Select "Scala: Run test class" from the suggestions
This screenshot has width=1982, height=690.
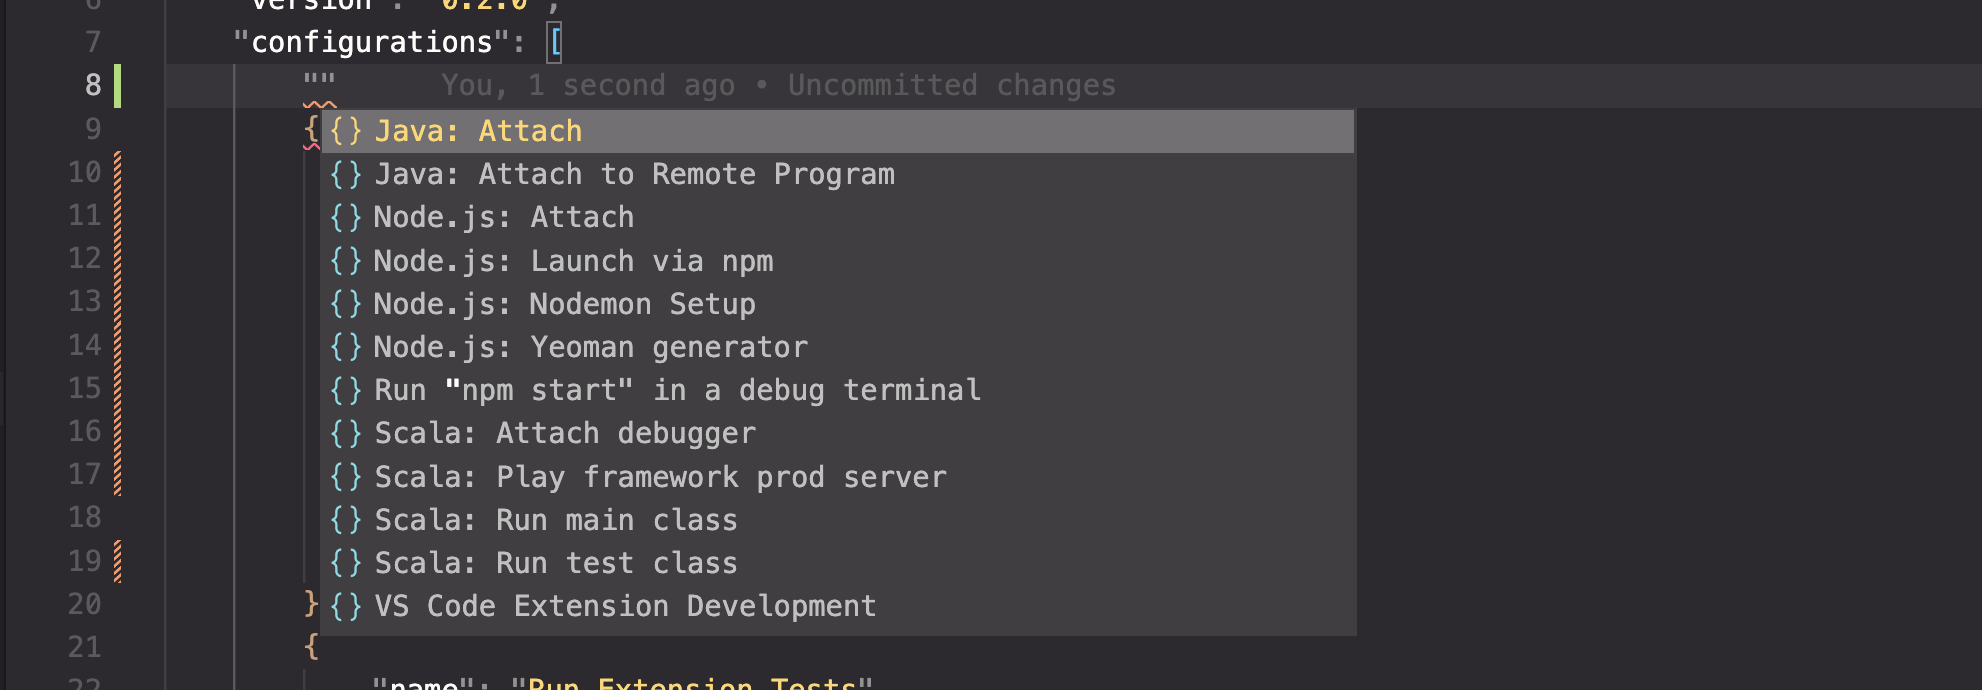556,562
